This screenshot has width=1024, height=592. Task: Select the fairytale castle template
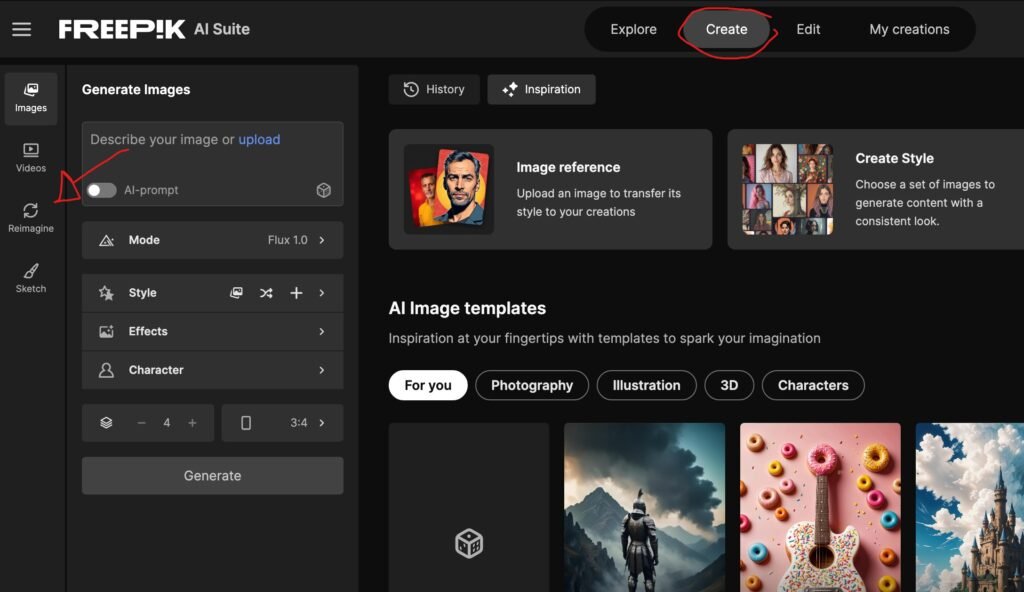970,507
